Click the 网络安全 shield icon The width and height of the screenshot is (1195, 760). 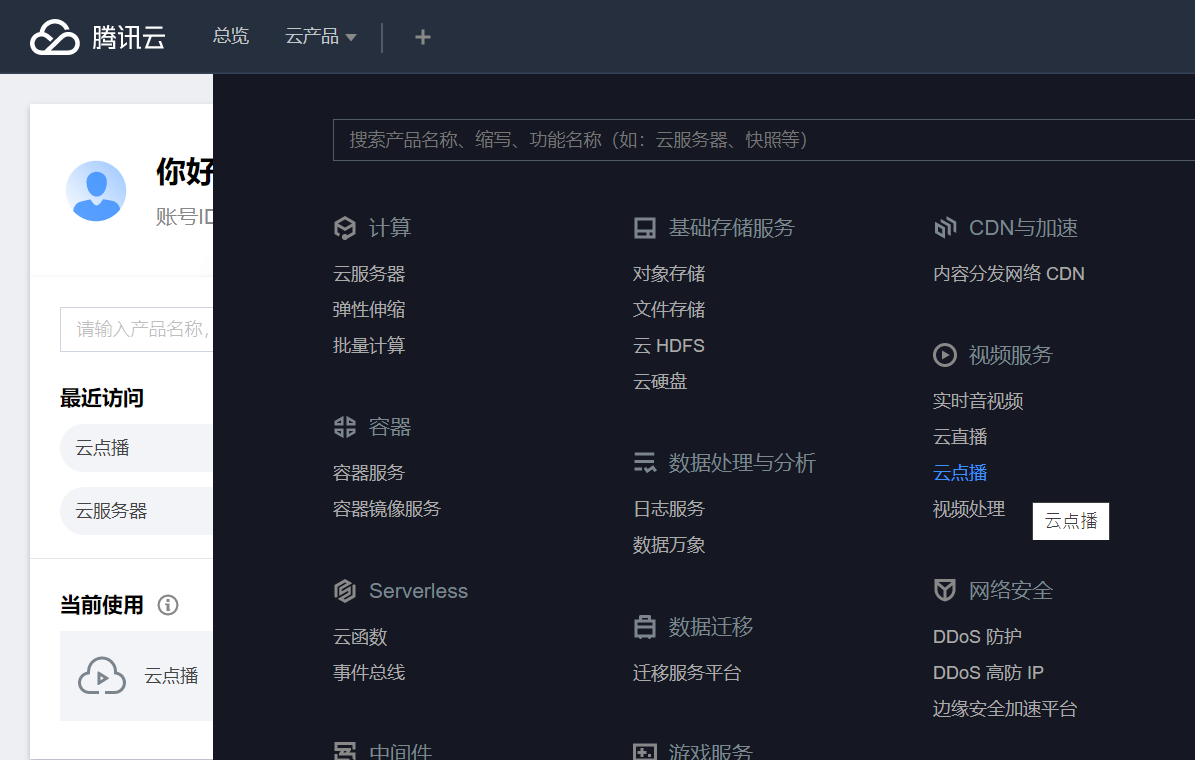[944, 590]
